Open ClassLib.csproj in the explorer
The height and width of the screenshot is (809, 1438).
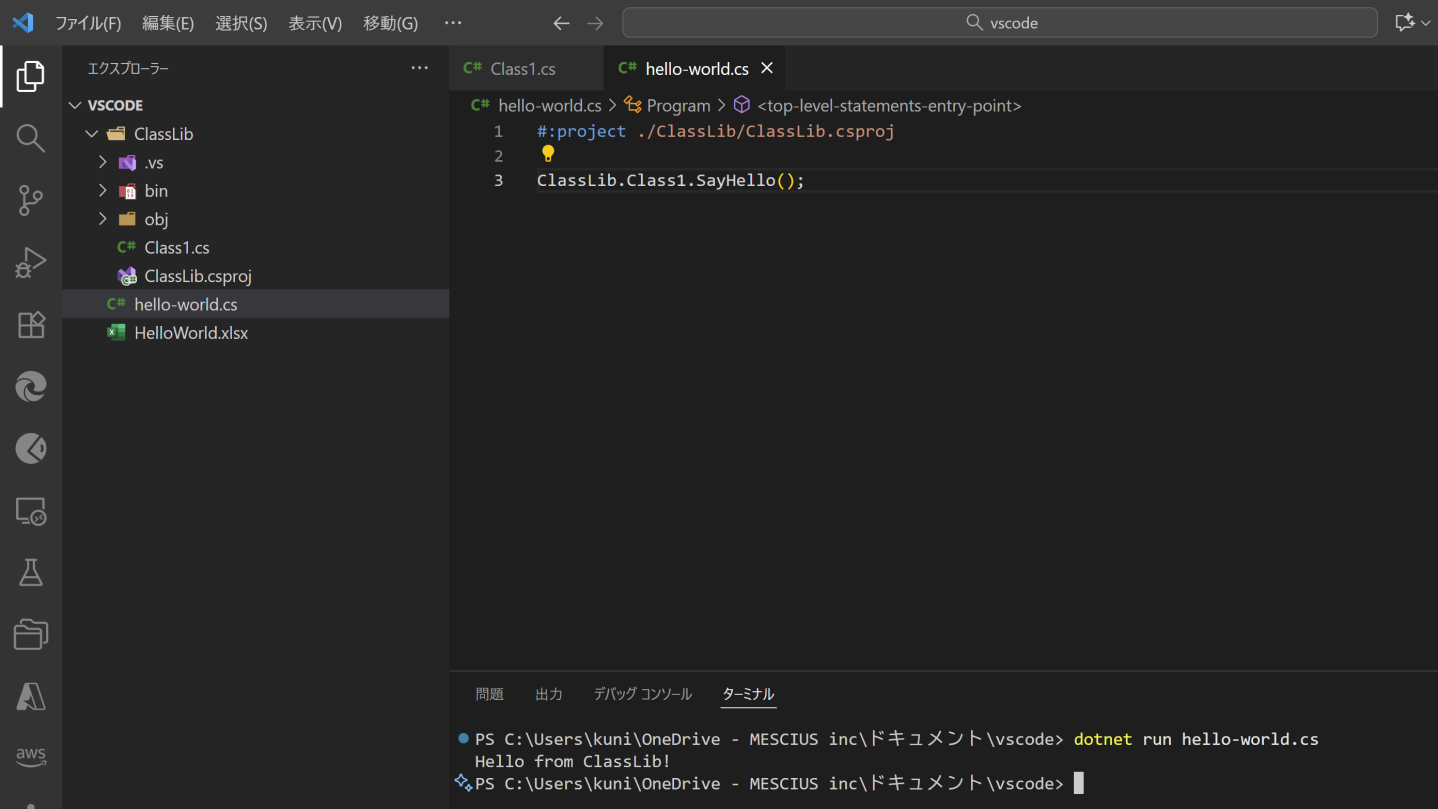tap(197, 276)
